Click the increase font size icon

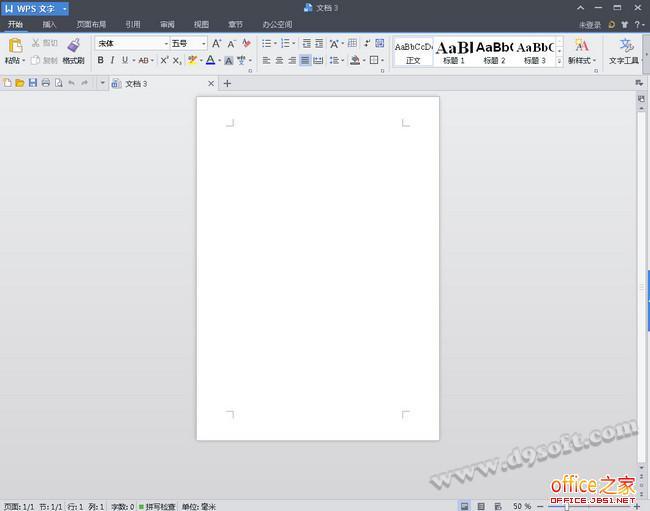pyautogui.click(x=216, y=44)
